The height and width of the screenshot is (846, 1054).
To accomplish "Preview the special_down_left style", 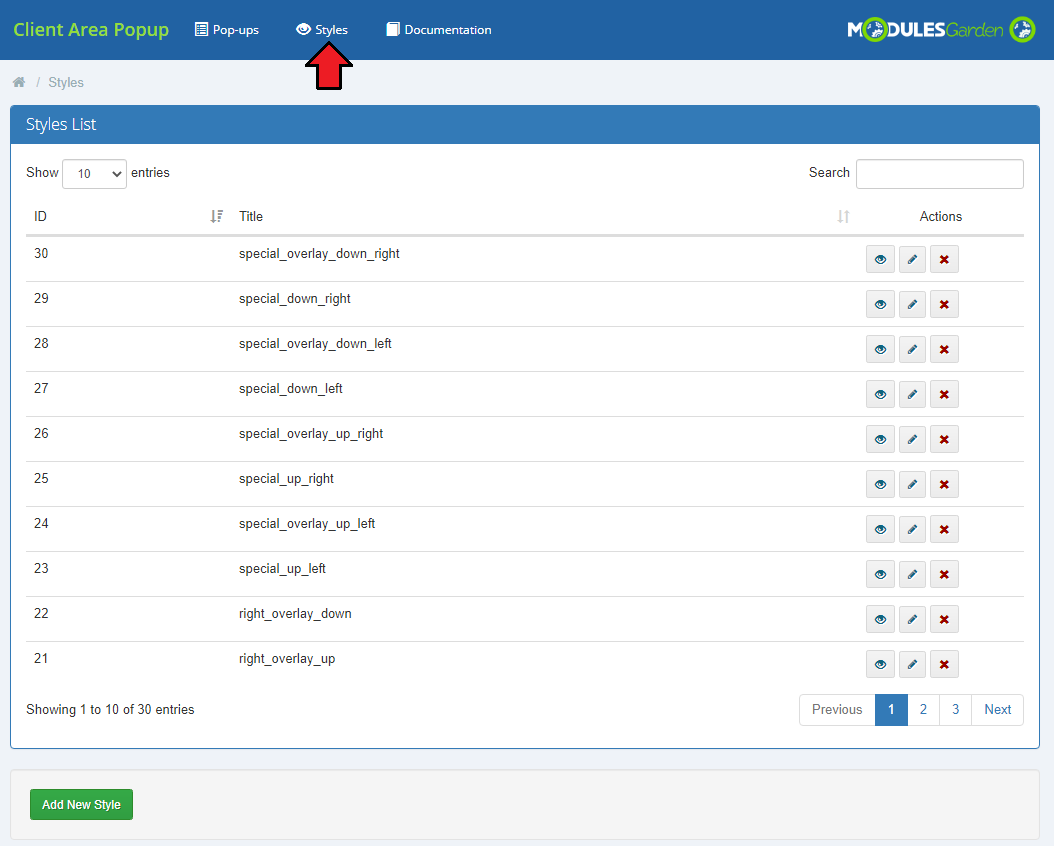I will tap(880, 394).
